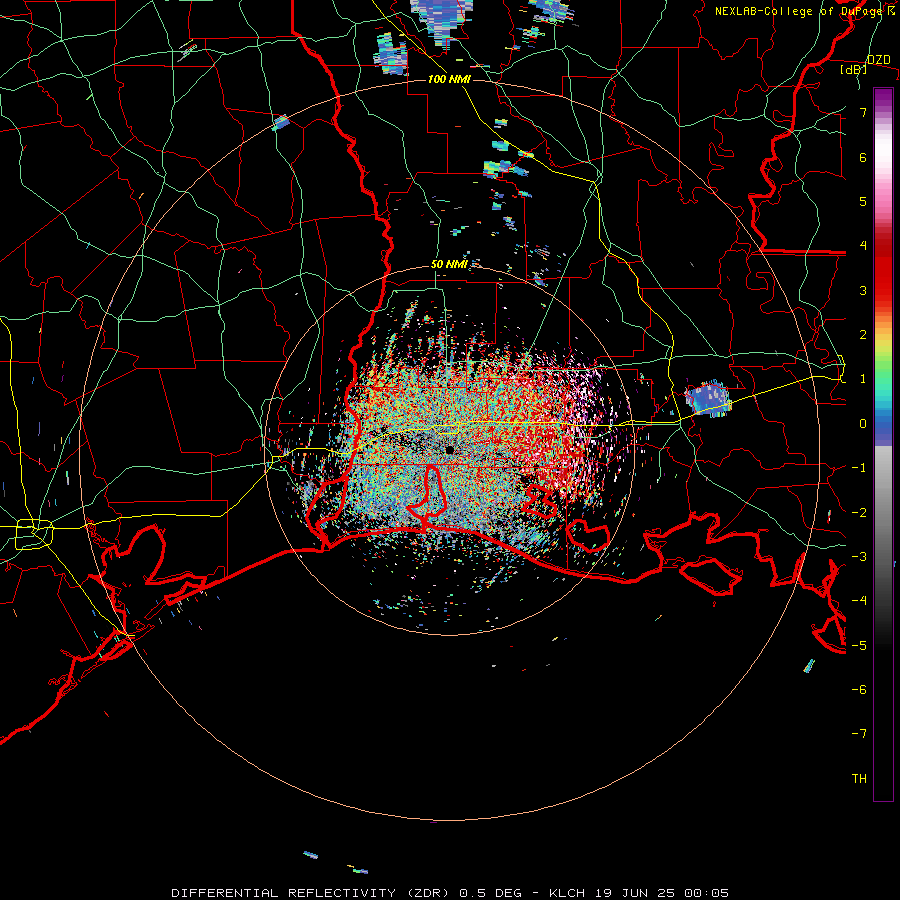Click the "-3" value on the dB scale
Image resolution: width=900 pixels, height=900 pixels.
(x=859, y=557)
